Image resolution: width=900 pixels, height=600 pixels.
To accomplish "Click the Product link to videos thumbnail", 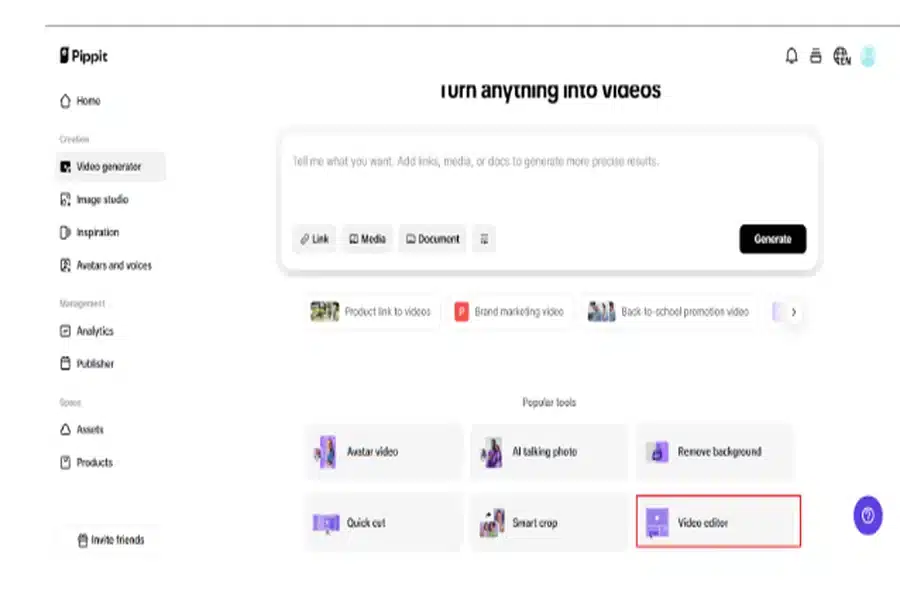I will [x=325, y=312].
